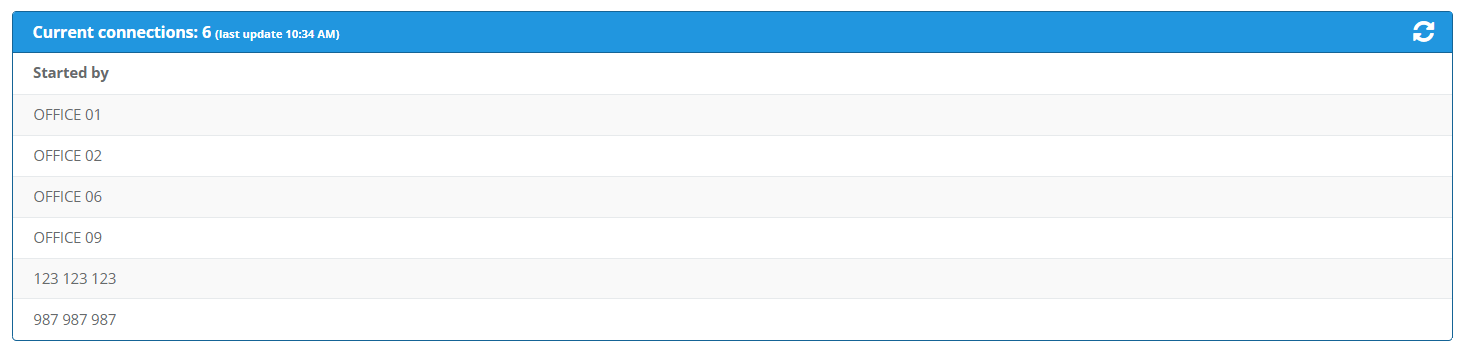Image resolution: width=1472 pixels, height=361 pixels.
Task: Refresh the current connections list
Action: [1423, 32]
